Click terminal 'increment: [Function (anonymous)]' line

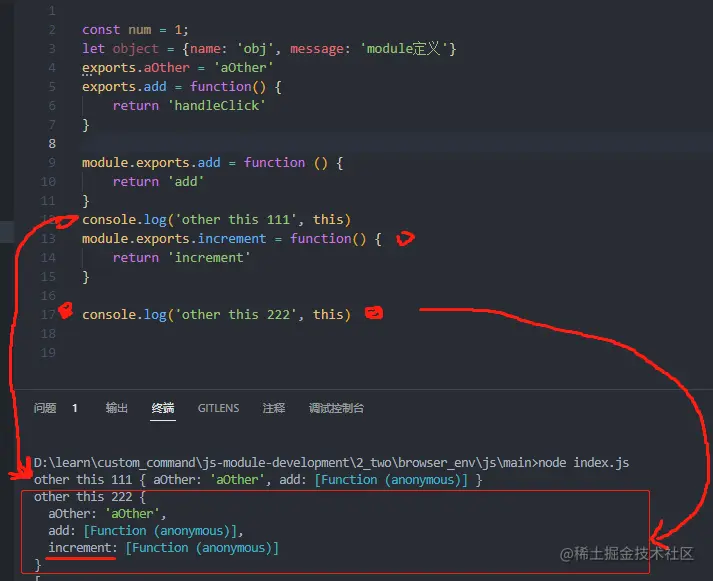[164, 548]
